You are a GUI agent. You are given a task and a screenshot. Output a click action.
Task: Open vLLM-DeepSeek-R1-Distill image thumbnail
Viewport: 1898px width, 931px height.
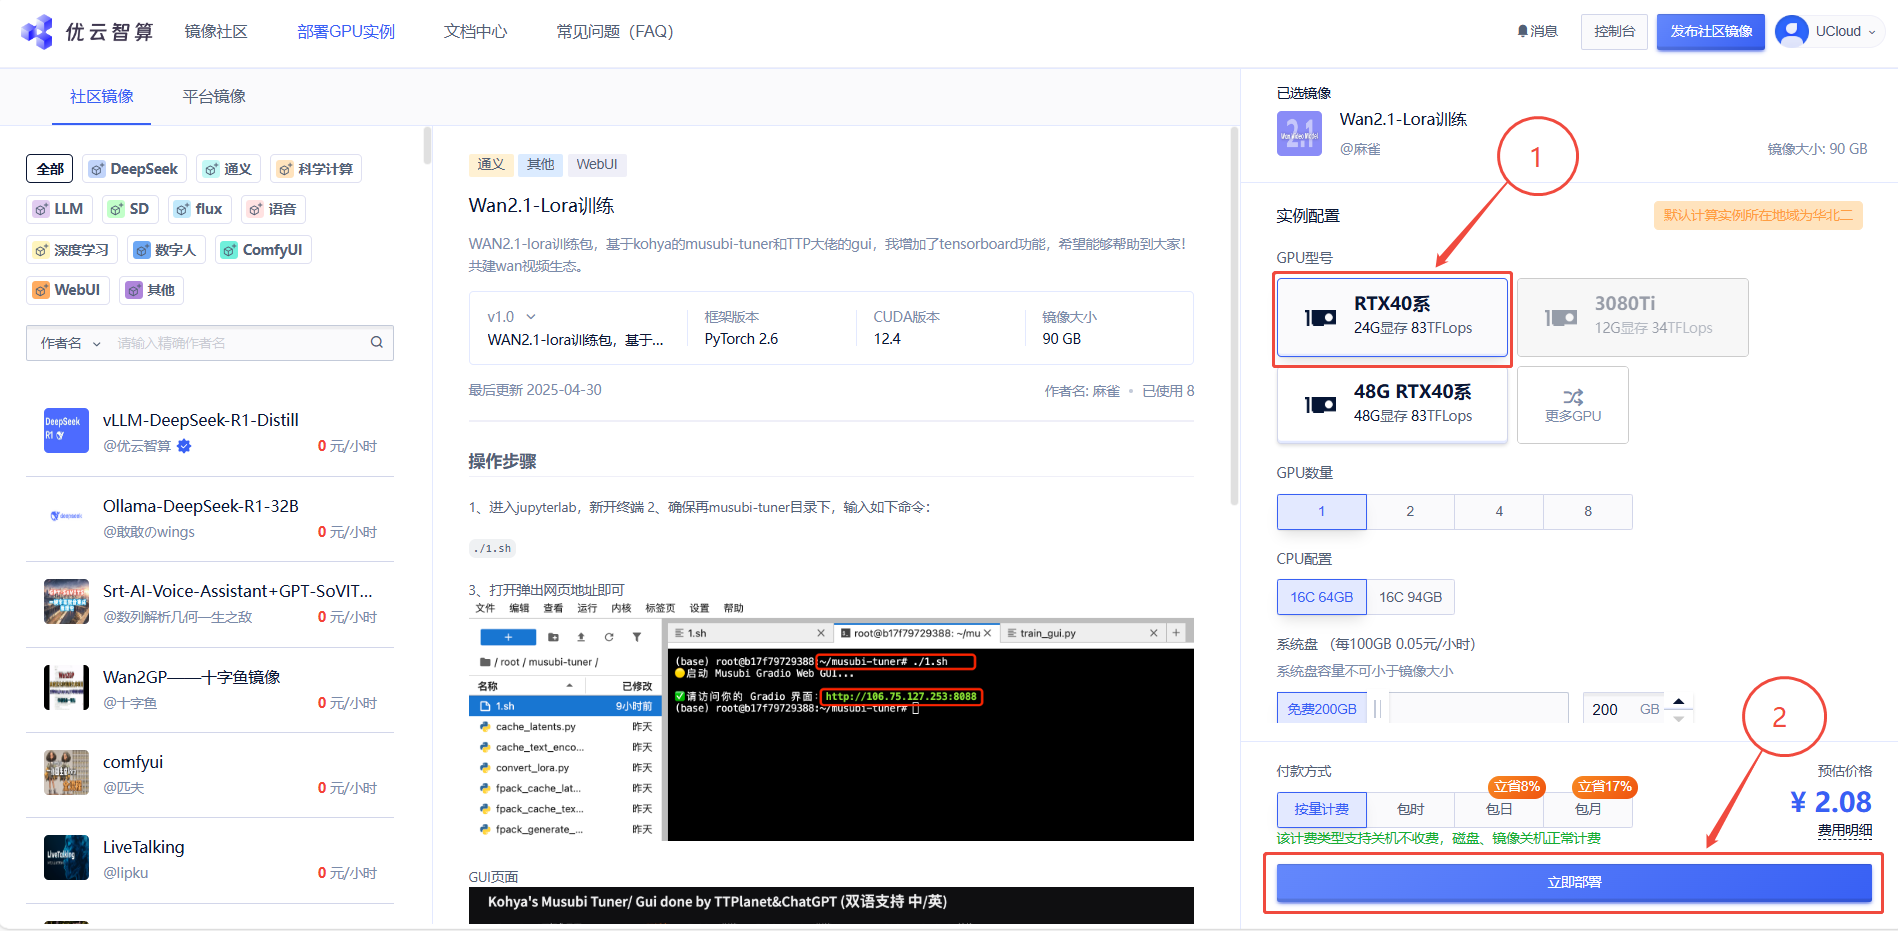tap(66, 430)
